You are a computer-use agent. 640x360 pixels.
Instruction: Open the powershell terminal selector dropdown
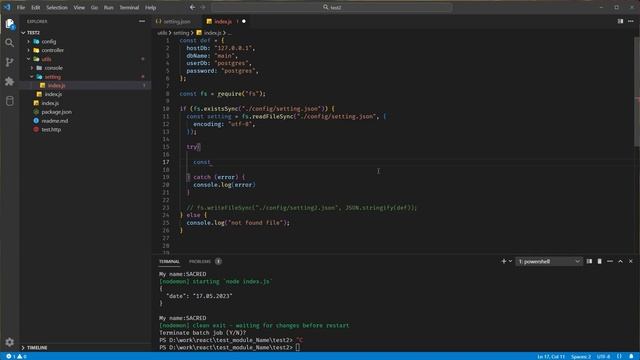coord(548,261)
